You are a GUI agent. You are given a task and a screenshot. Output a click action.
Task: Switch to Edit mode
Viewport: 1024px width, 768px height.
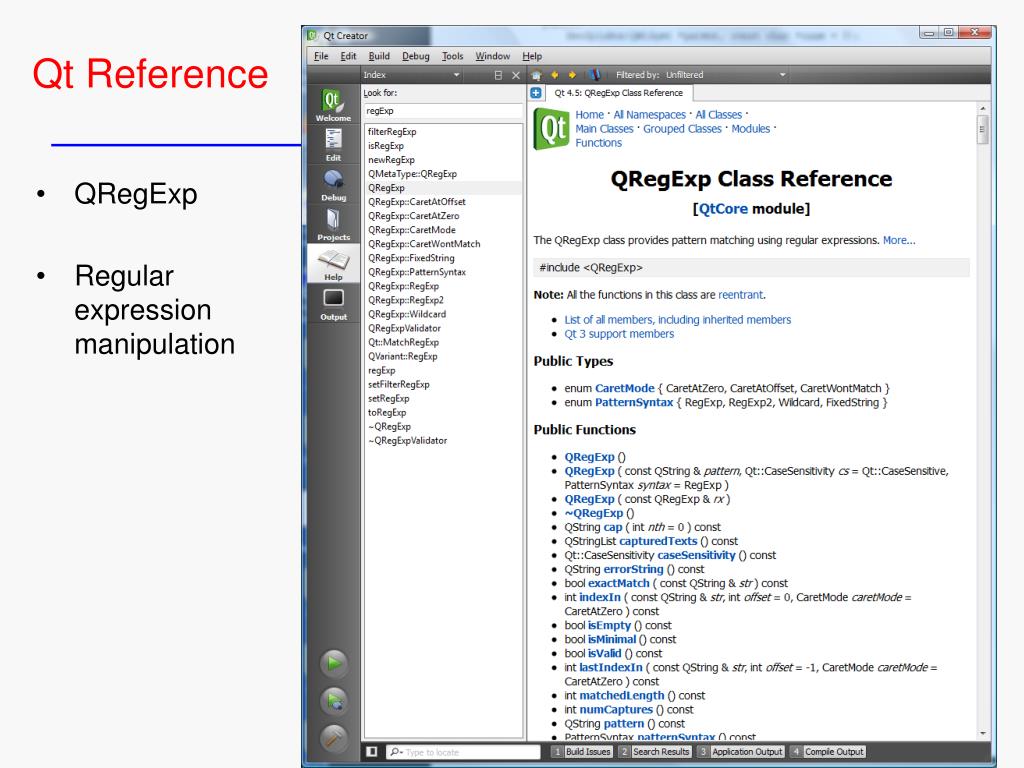point(333,144)
